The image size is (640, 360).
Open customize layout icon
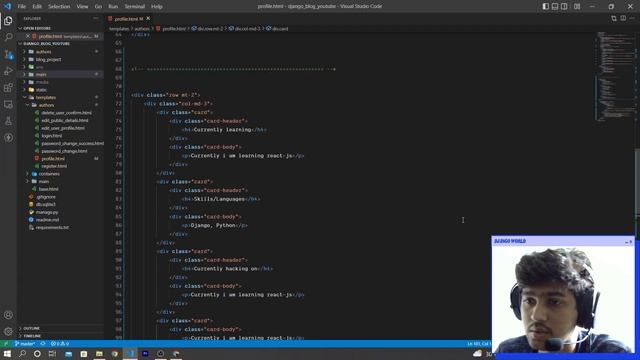click(x=577, y=6)
